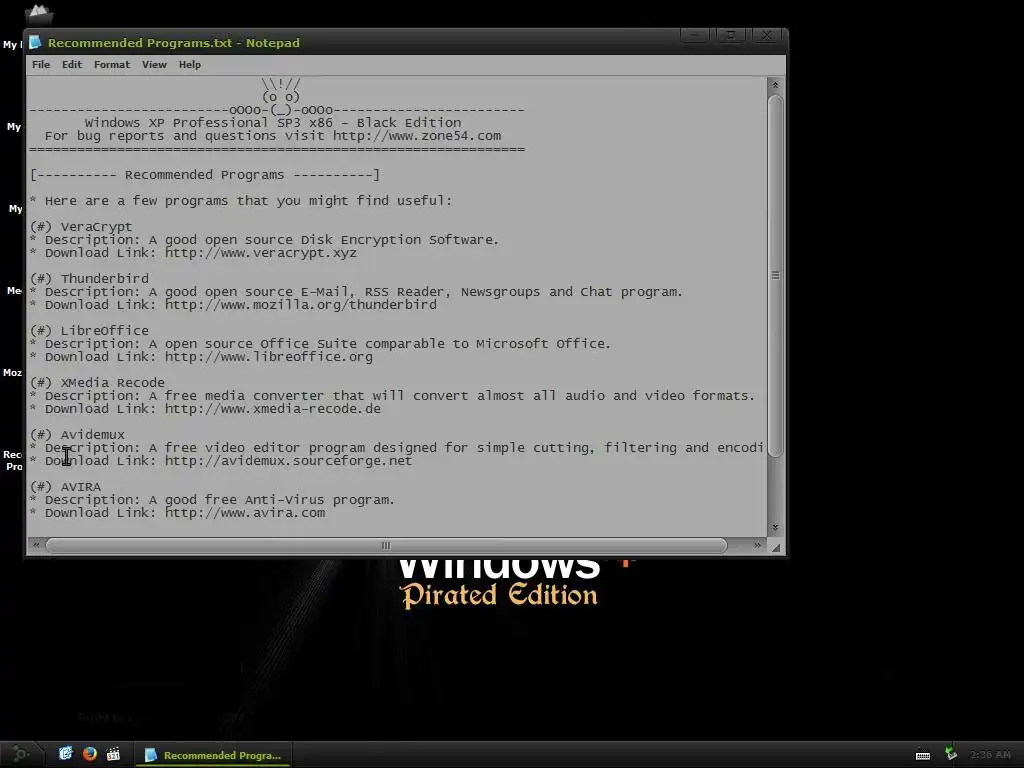The width and height of the screenshot is (1024, 768).
Task: Click the vertical scrollbar down arrow
Action: click(775, 527)
